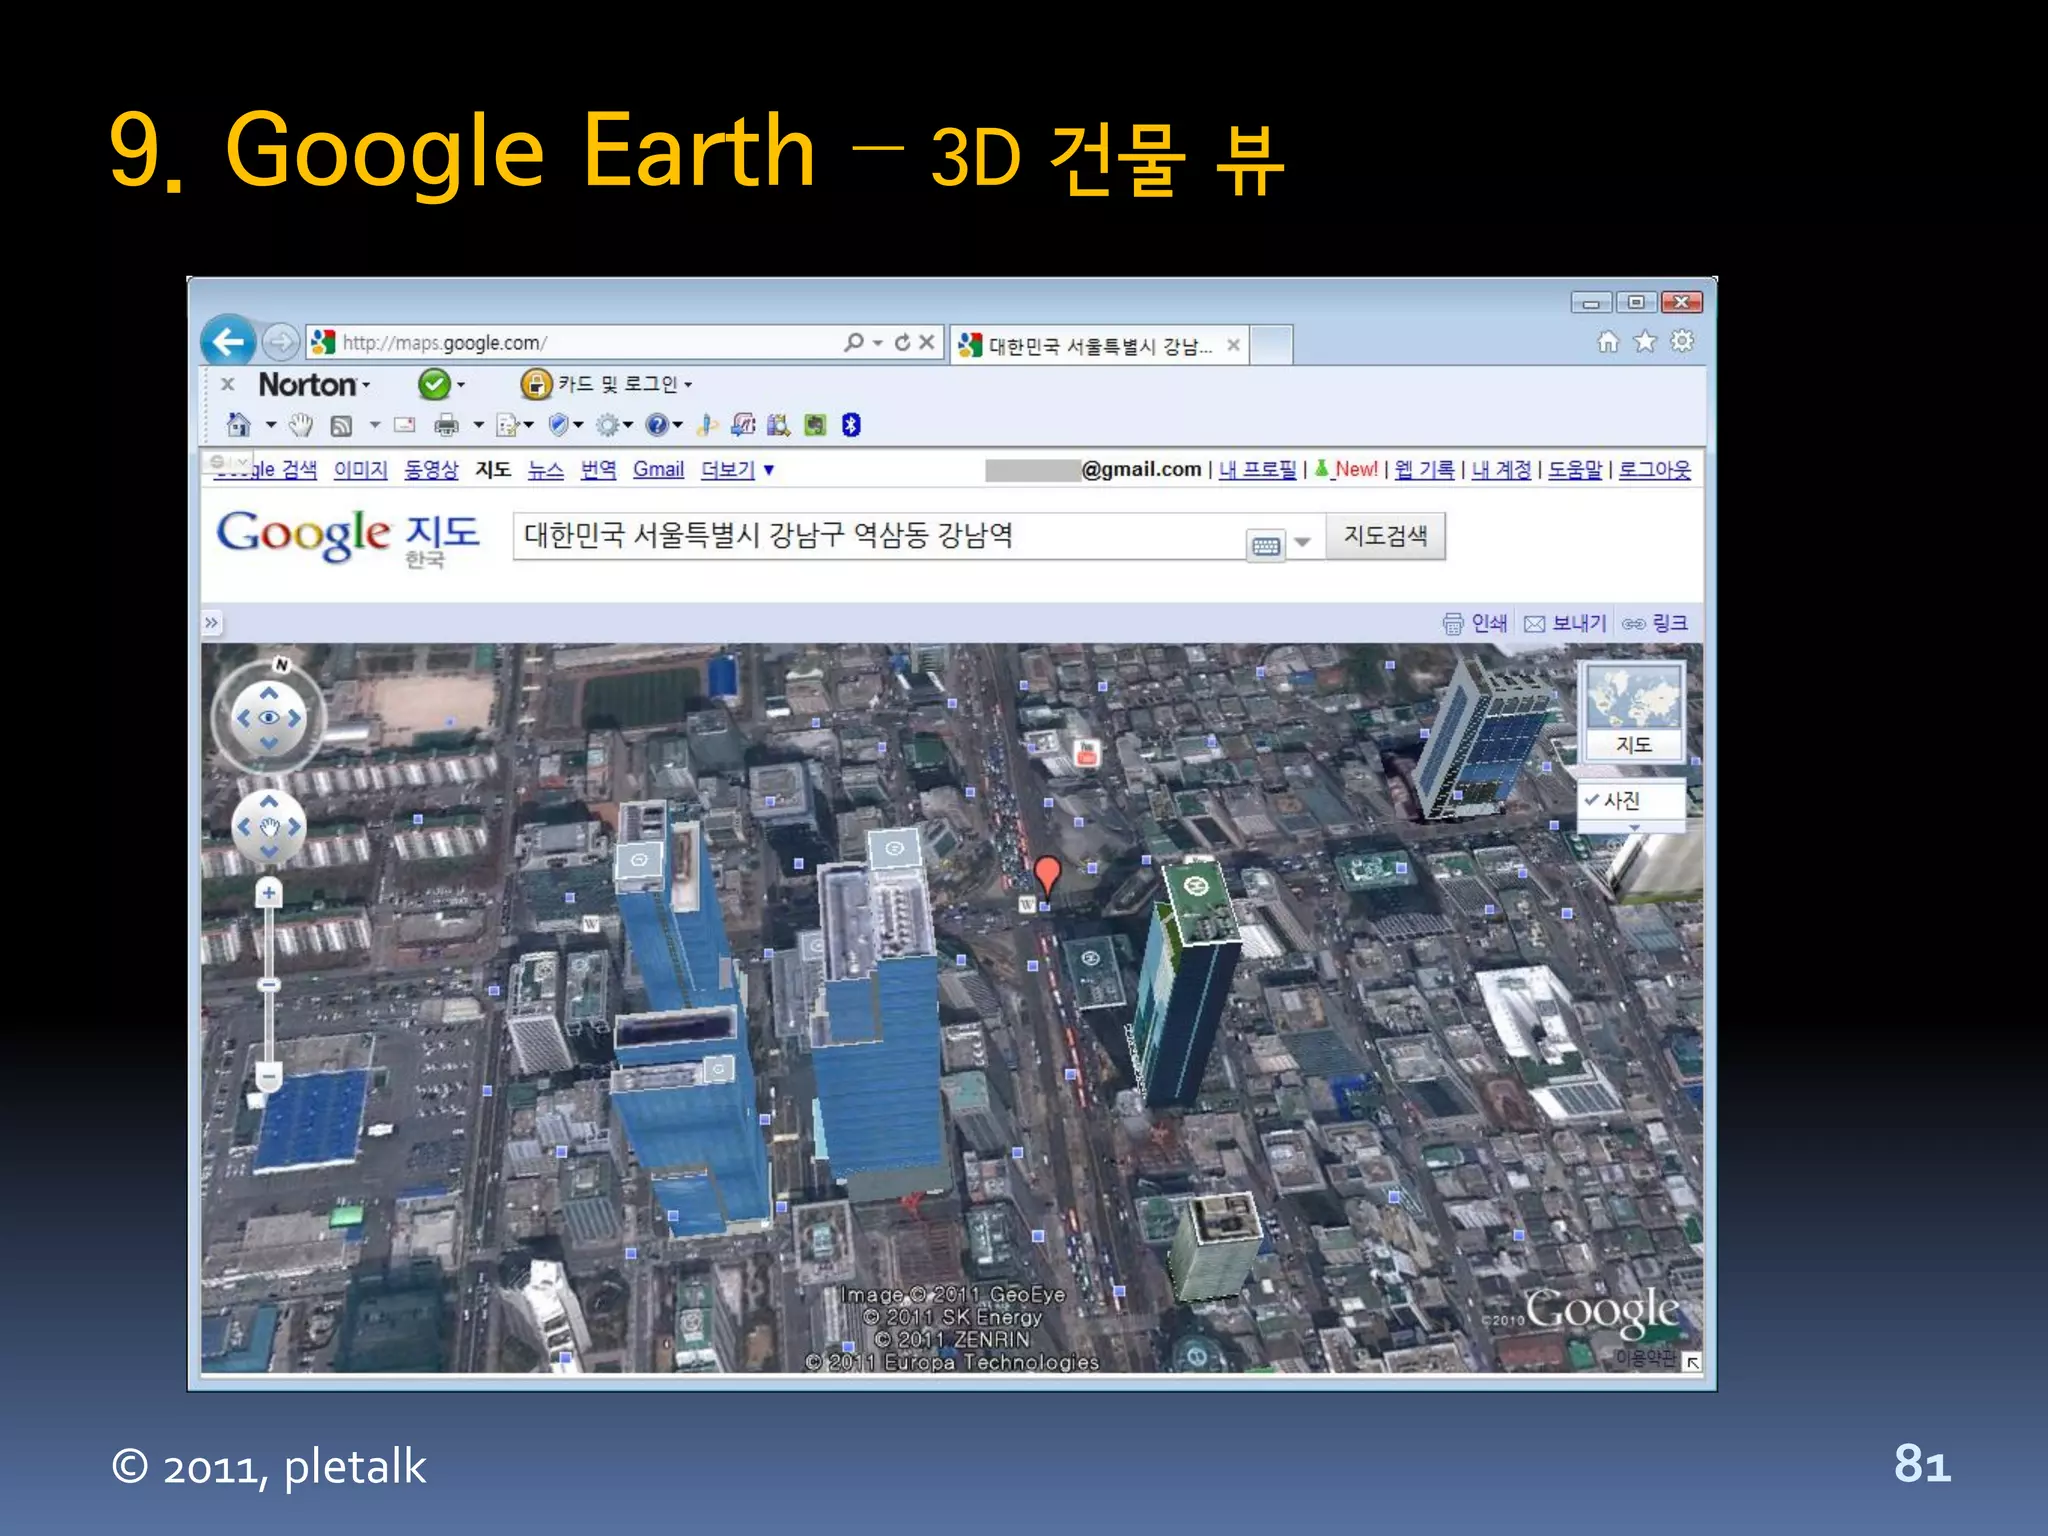Open the RSS feeds icon

[x=341, y=426]
